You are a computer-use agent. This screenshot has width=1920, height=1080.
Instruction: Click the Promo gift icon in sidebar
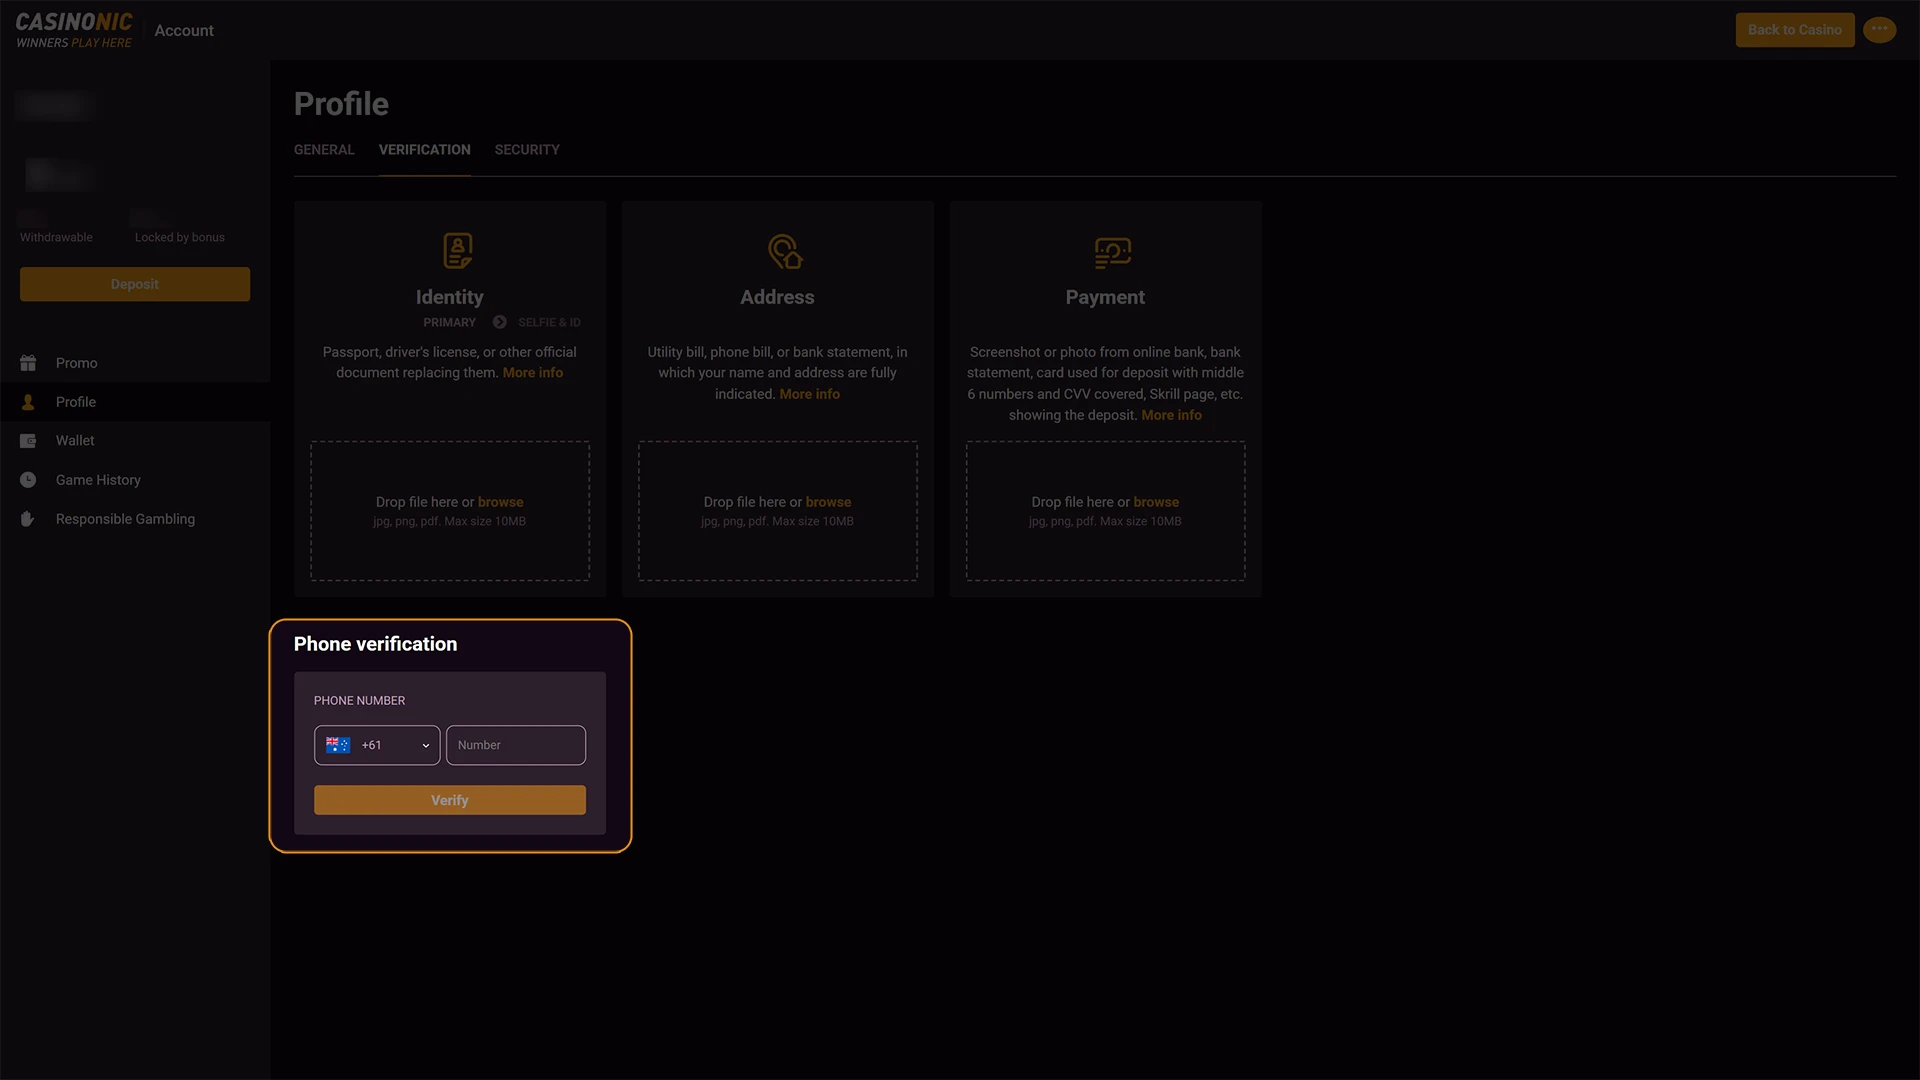(x=28, y=363)
